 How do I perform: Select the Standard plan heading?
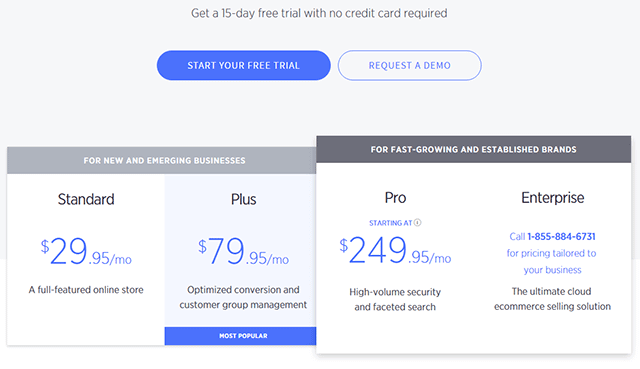pyautogui.click(x=86, y=199)
